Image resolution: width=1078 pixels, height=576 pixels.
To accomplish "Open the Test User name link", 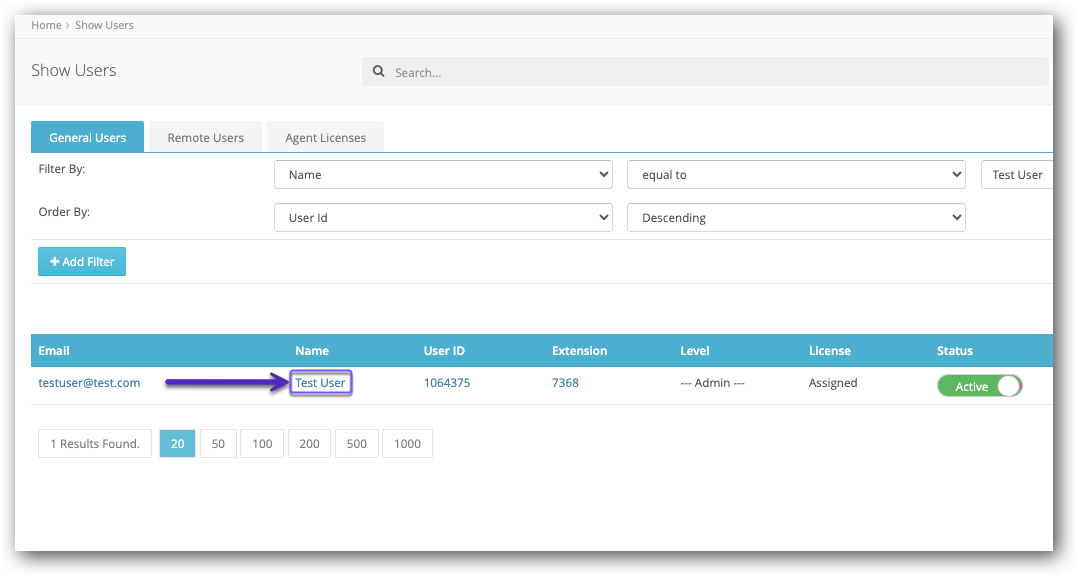I will 320,383.
